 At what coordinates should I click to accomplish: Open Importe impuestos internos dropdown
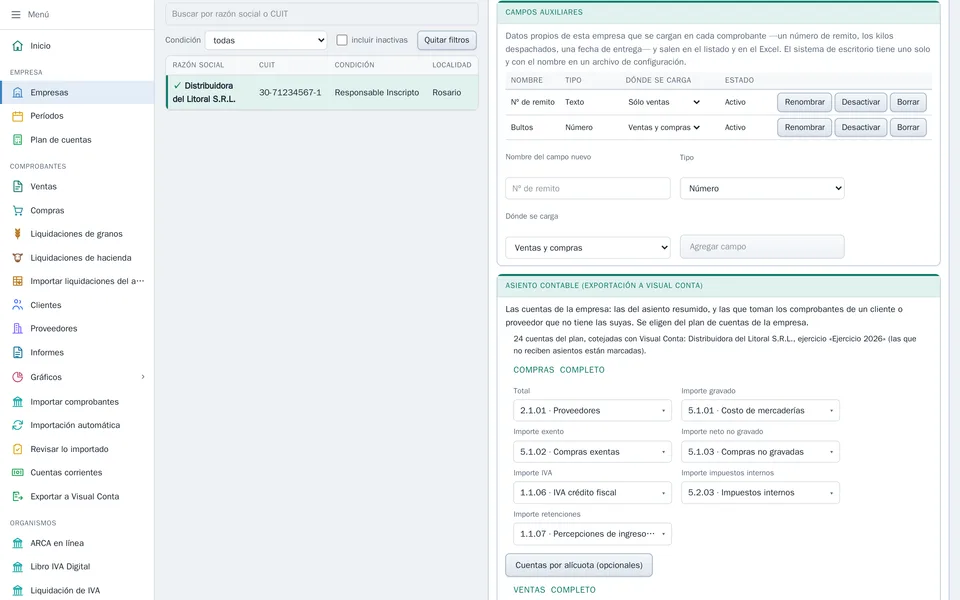pos(760,493)
